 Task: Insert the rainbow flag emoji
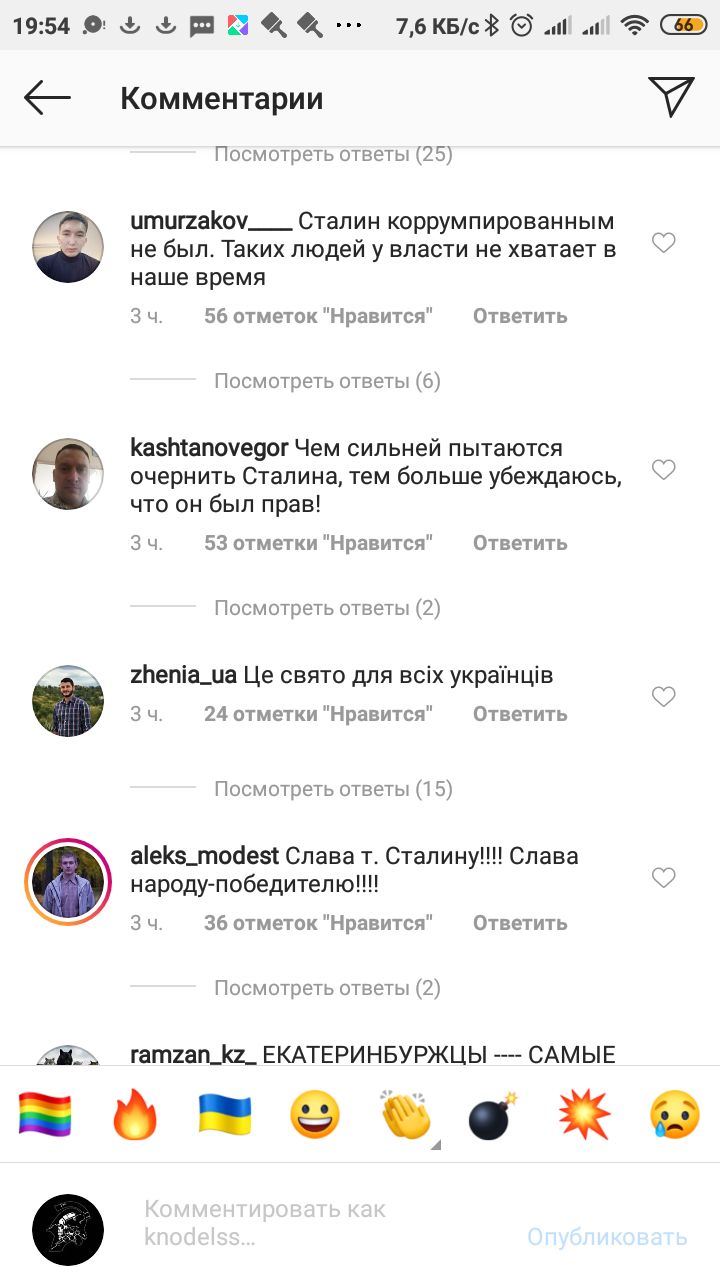[45, 1114]
